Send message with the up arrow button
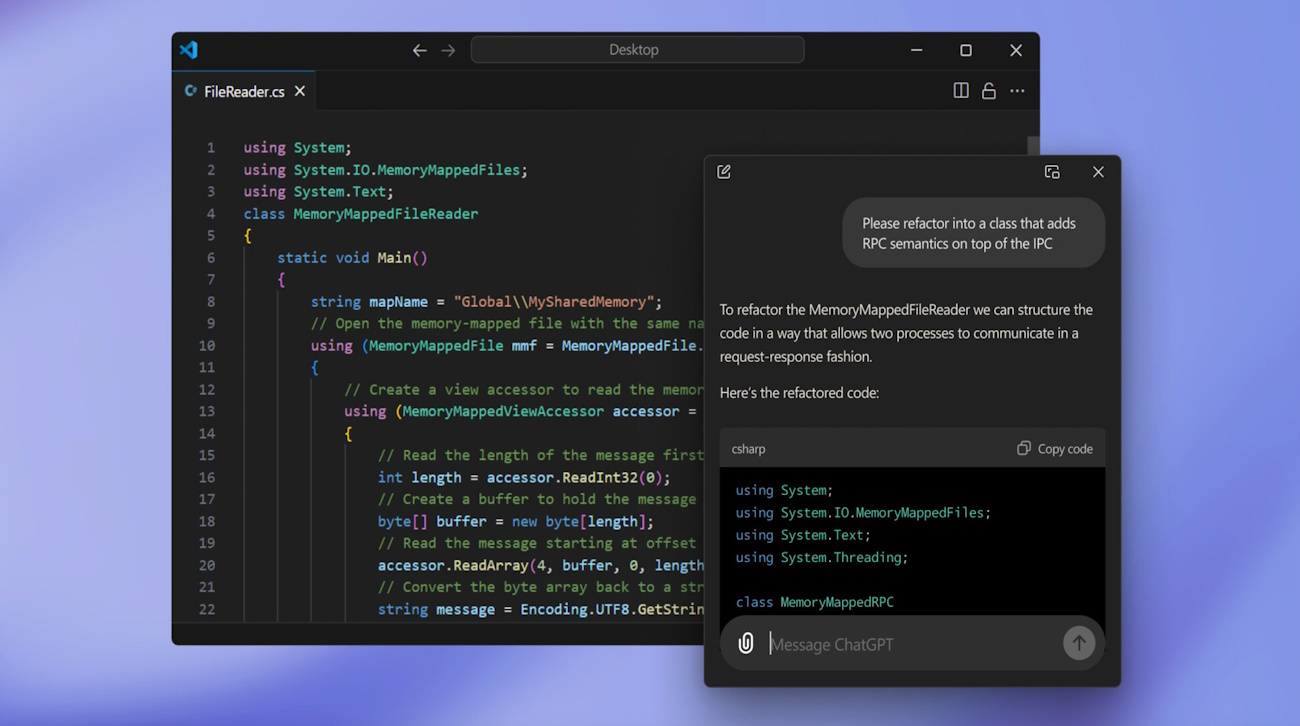The image size is (1300, 726). 1079,643
